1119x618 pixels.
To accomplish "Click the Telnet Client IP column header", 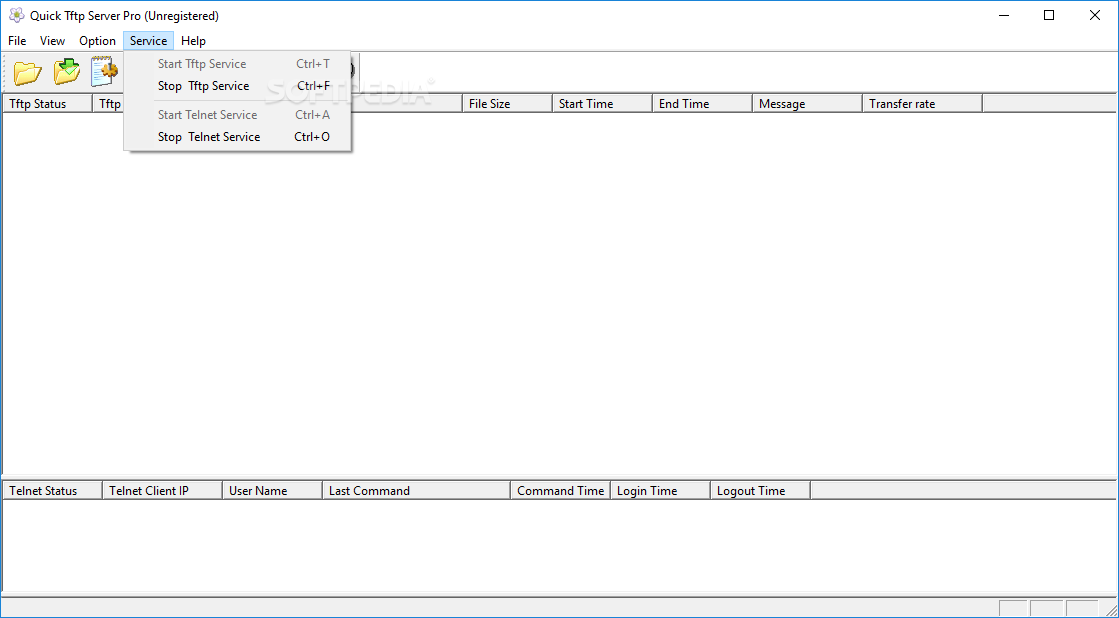I will coord(163,490).
